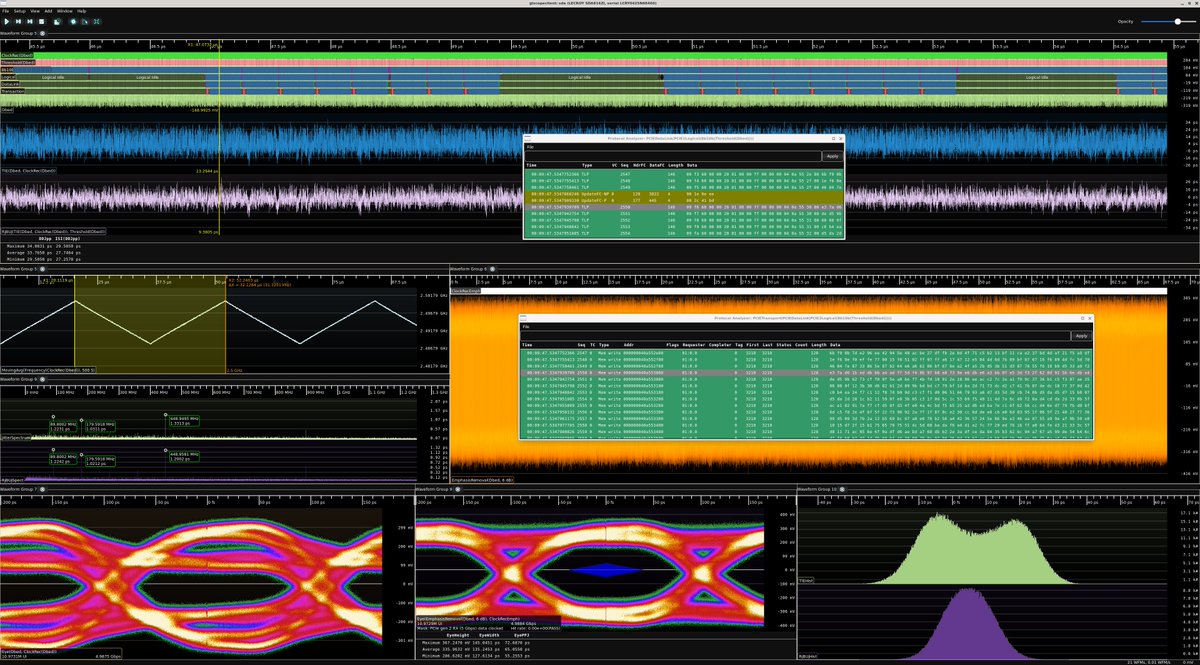Click the ClockRec(Dbed) channel label
This screenshot has width=1200, height=665.
coord(17,55)
